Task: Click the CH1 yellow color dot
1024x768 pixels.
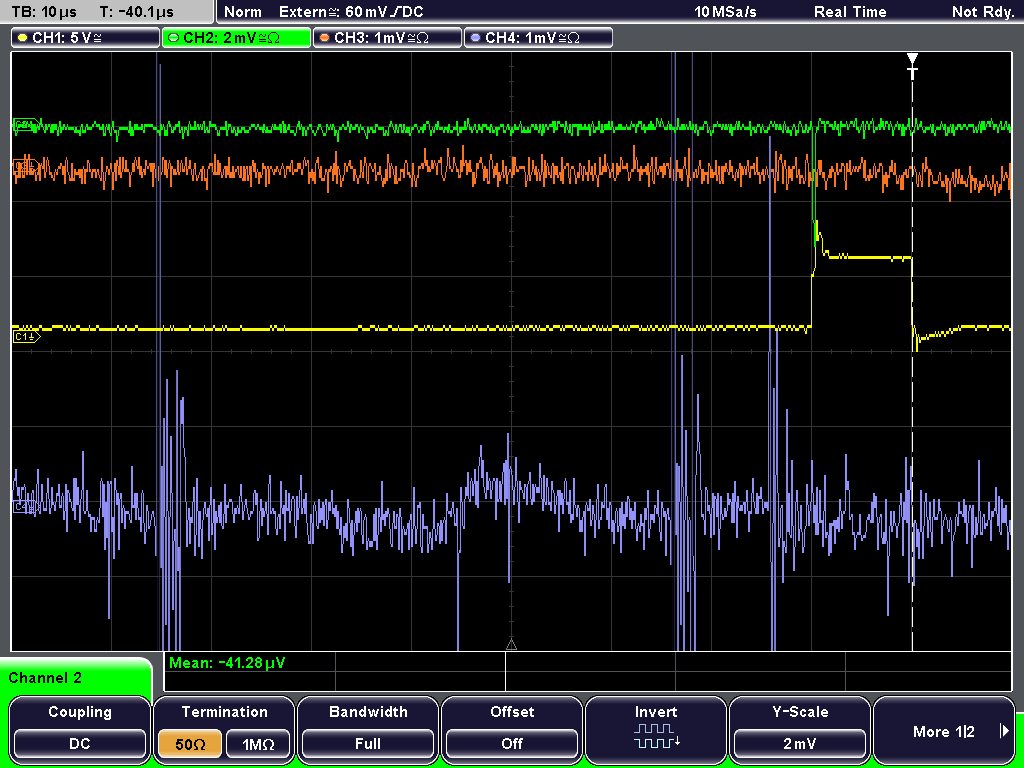Action: [23, 38]
